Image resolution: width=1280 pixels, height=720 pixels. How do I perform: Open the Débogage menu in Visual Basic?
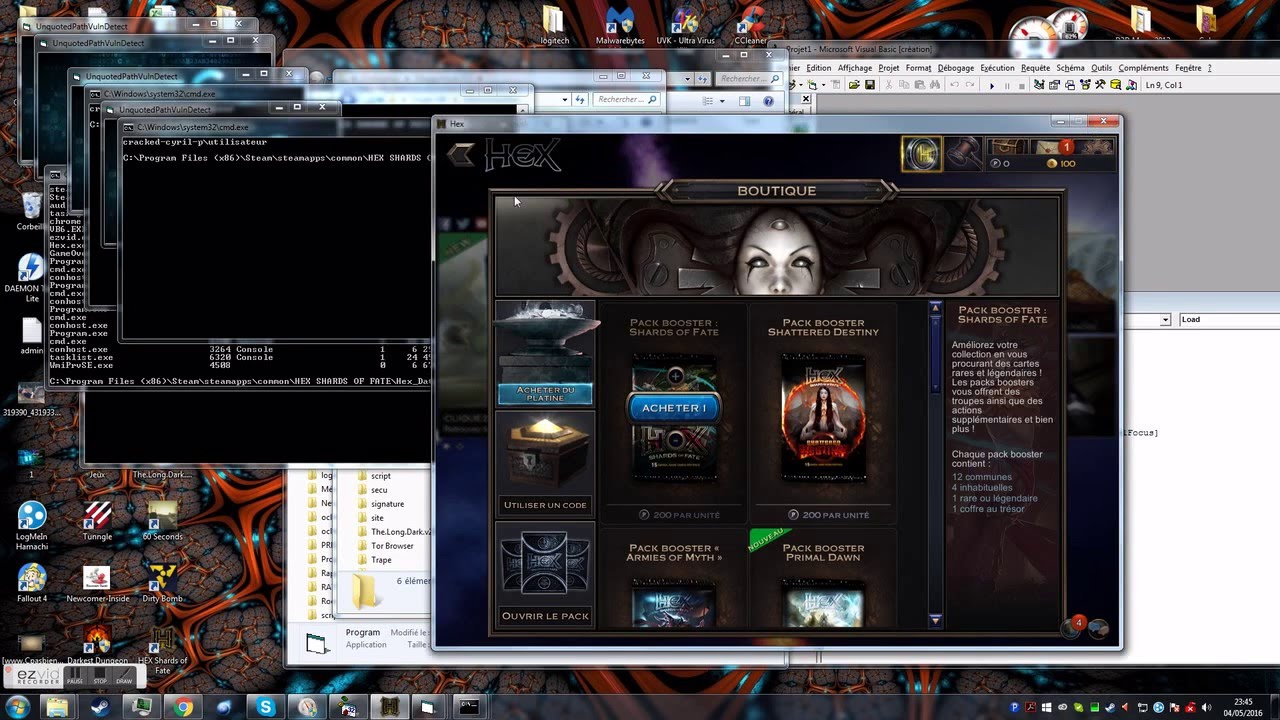(956, 68)
